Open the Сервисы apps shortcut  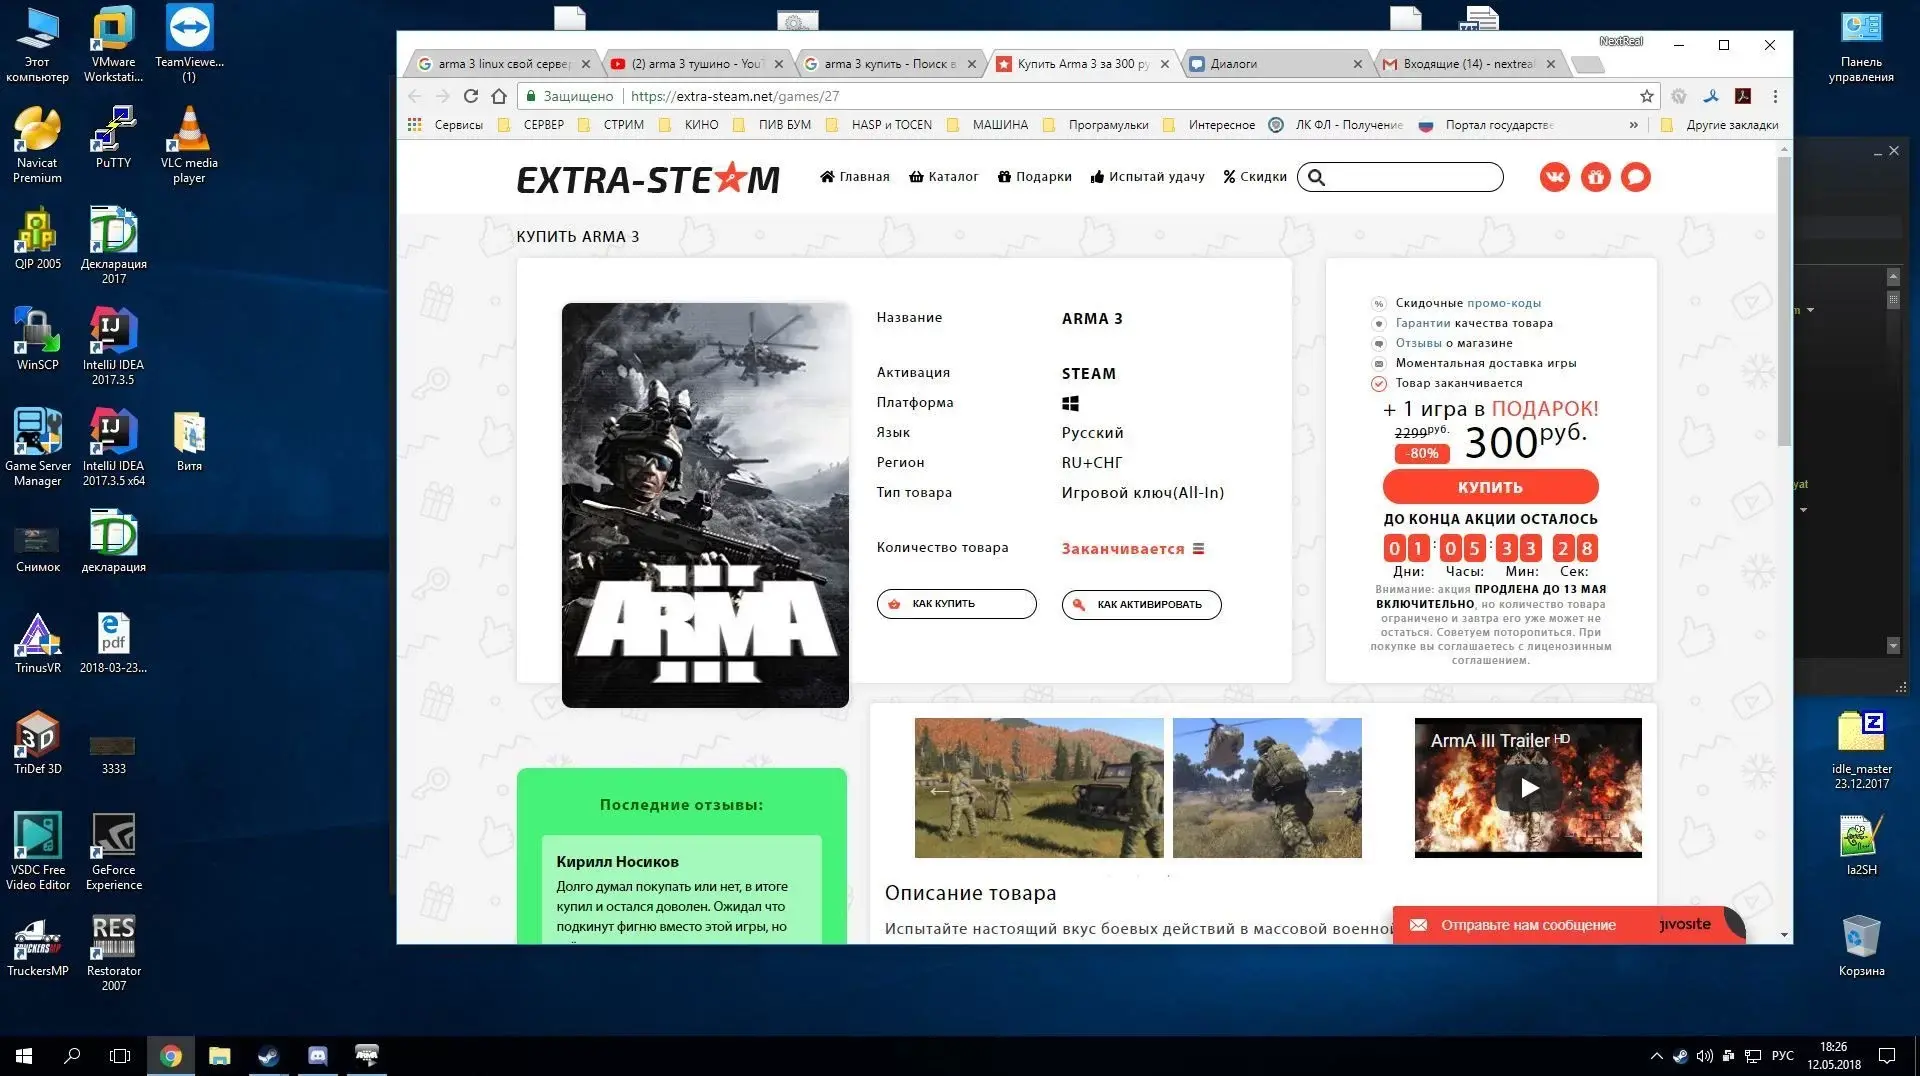click(x=445, y=125)
